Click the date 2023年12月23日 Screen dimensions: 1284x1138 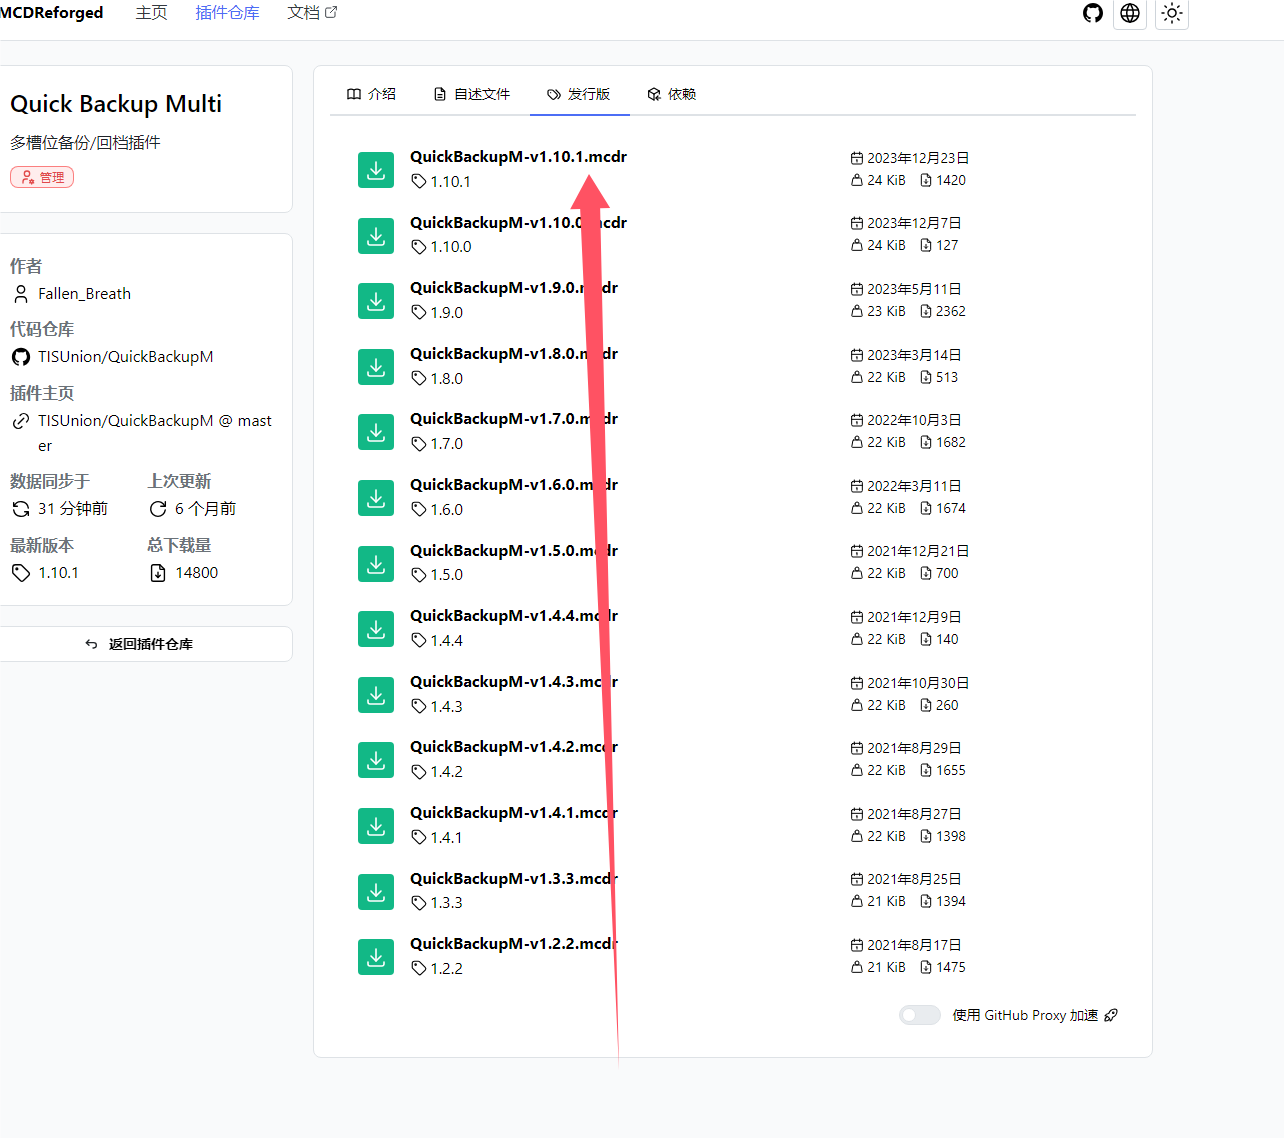pyautogui.click(x=918, y=158)
